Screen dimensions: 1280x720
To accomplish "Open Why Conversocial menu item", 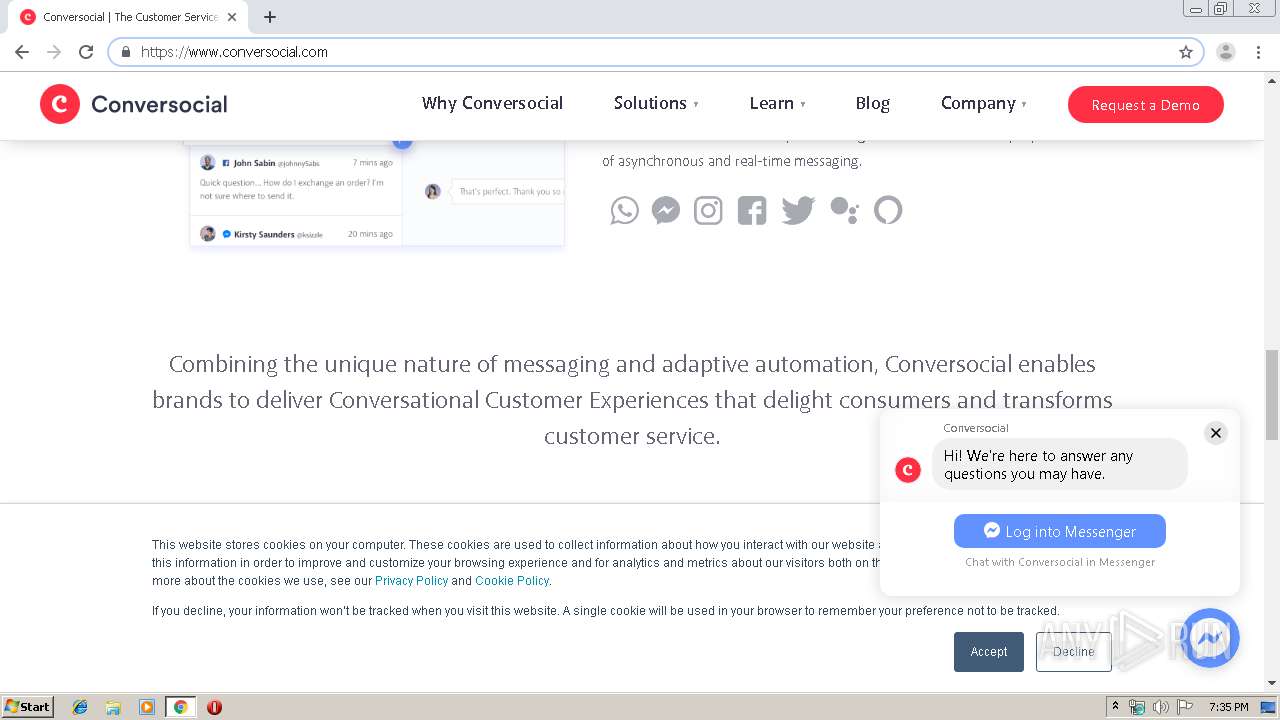I will 492,103.
